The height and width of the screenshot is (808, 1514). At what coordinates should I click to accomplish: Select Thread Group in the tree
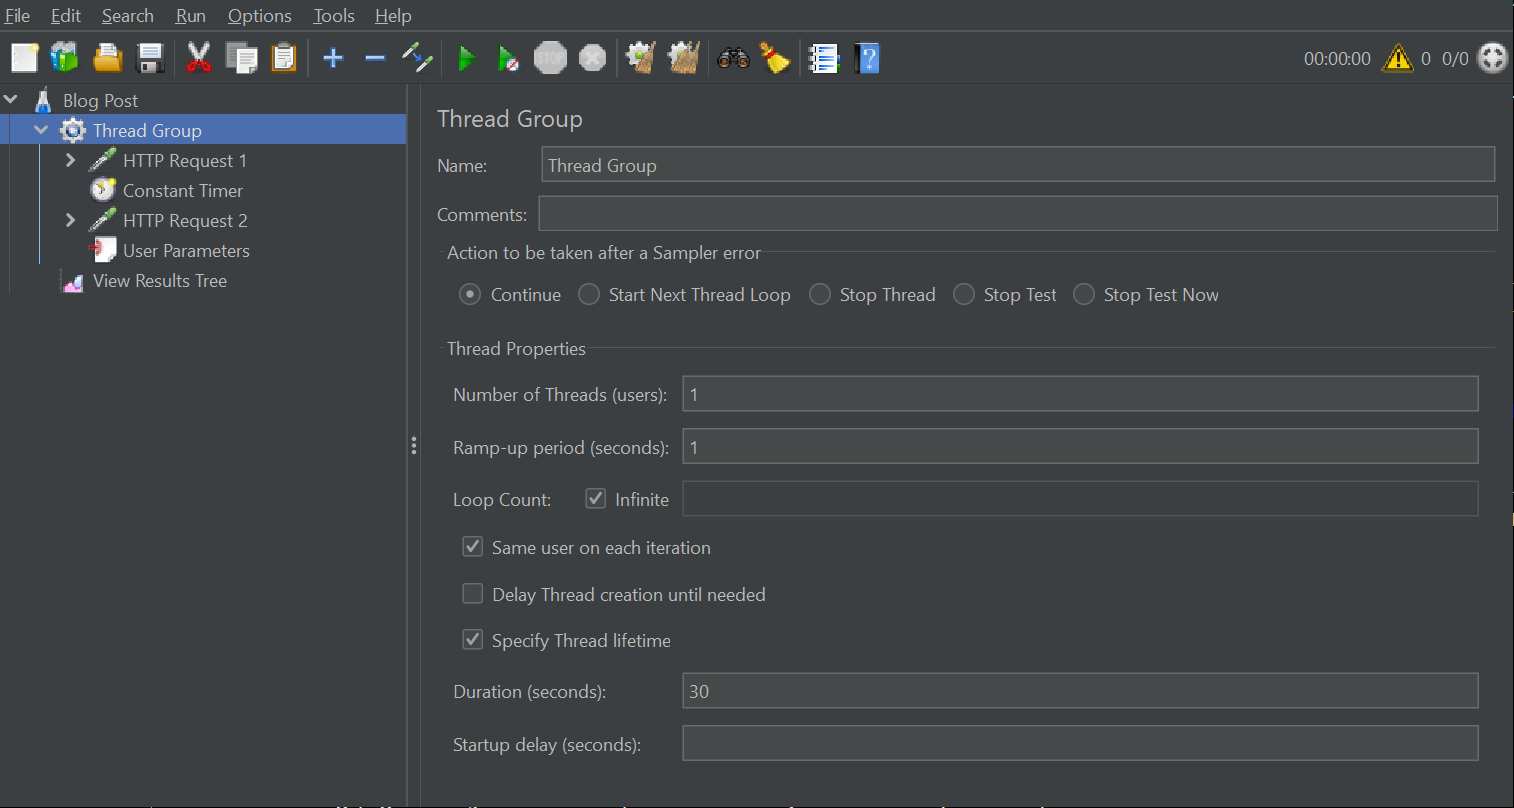click(147, 131)
